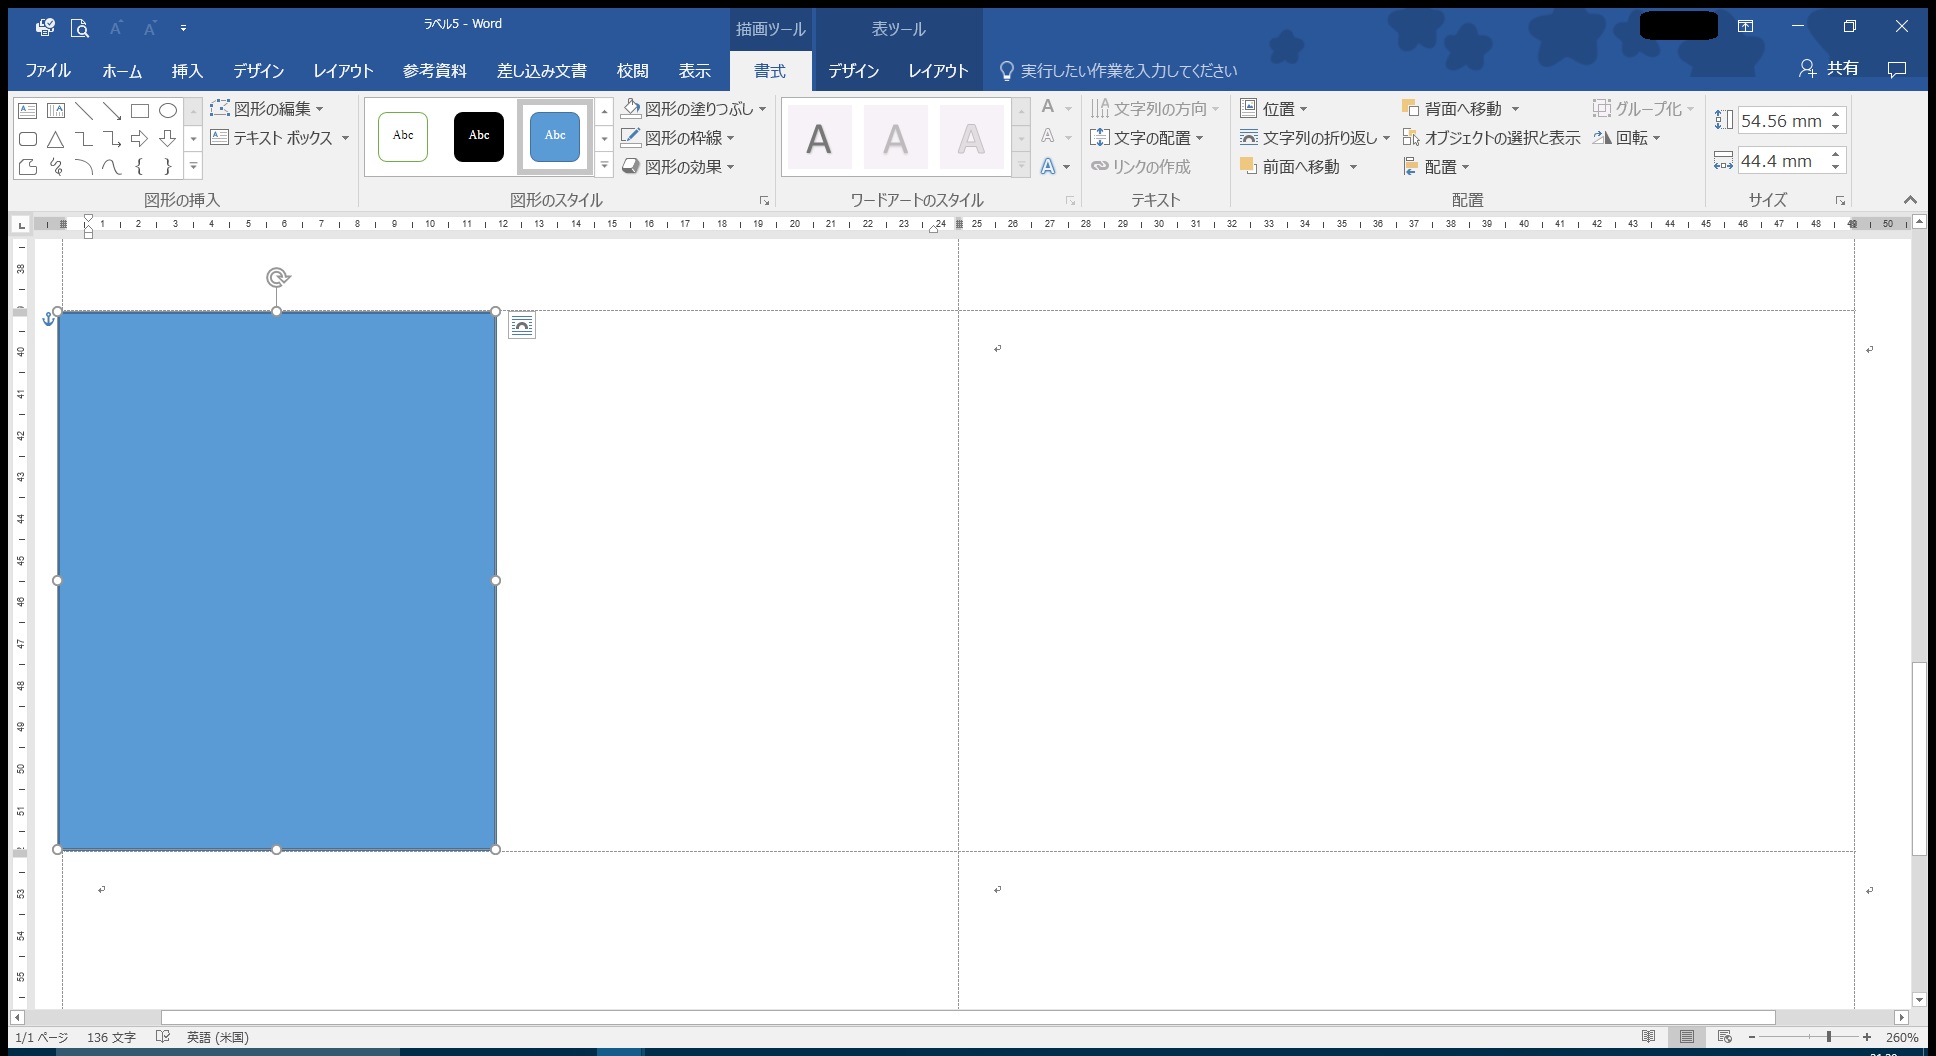Open the comments pane icon
1936x1056 pixels.
tap(1896, 69)
